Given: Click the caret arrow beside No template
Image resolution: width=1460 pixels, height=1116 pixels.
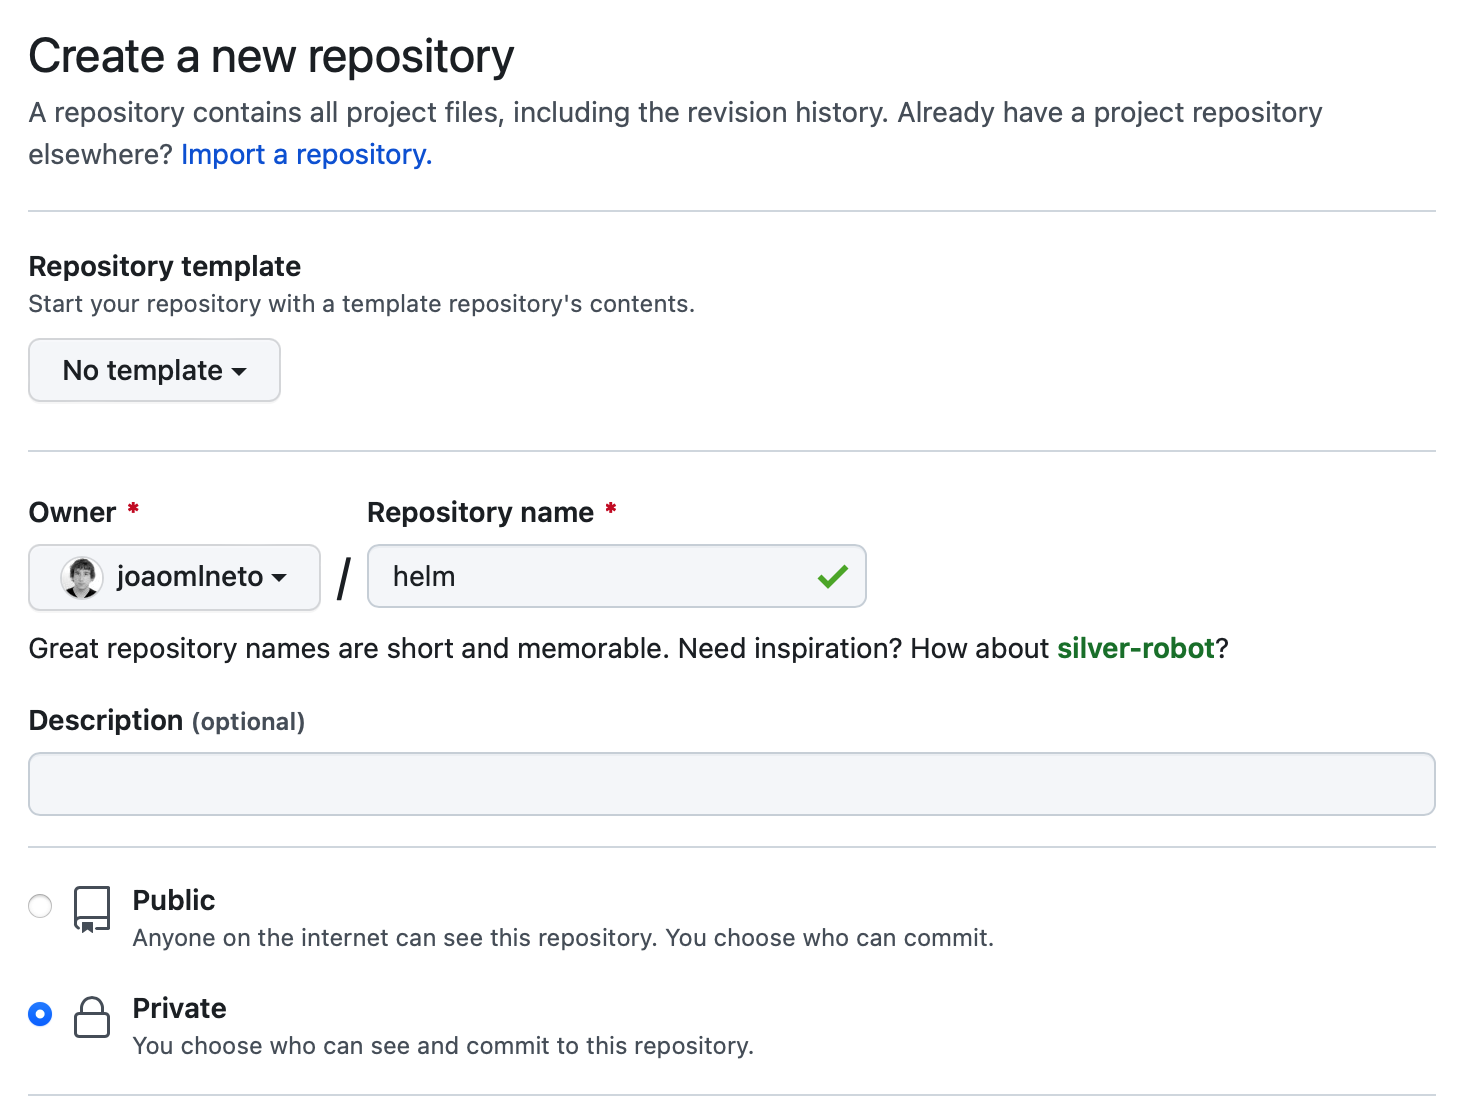Looking at the screenshot, I should [240, 371].
